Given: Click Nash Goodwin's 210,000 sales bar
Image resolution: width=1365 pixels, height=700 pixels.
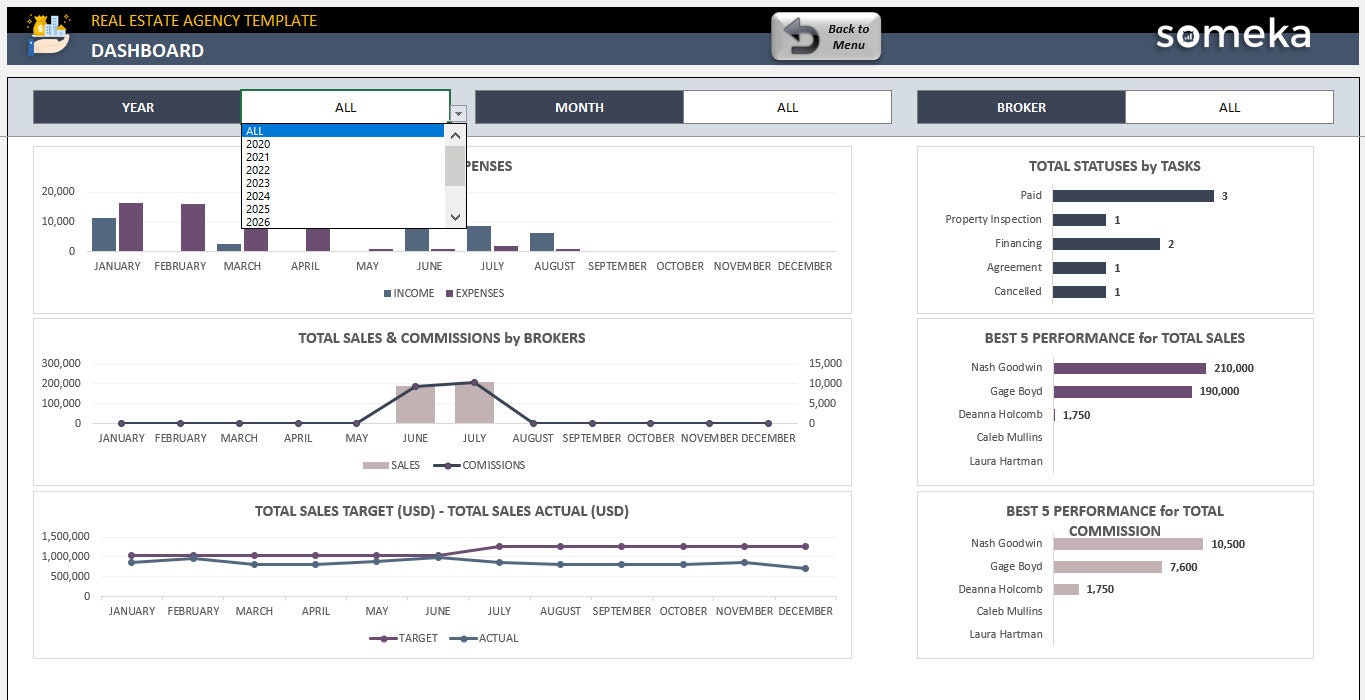Looking at the screenshot, I should pyautogui.click(x=1130, y=368).
